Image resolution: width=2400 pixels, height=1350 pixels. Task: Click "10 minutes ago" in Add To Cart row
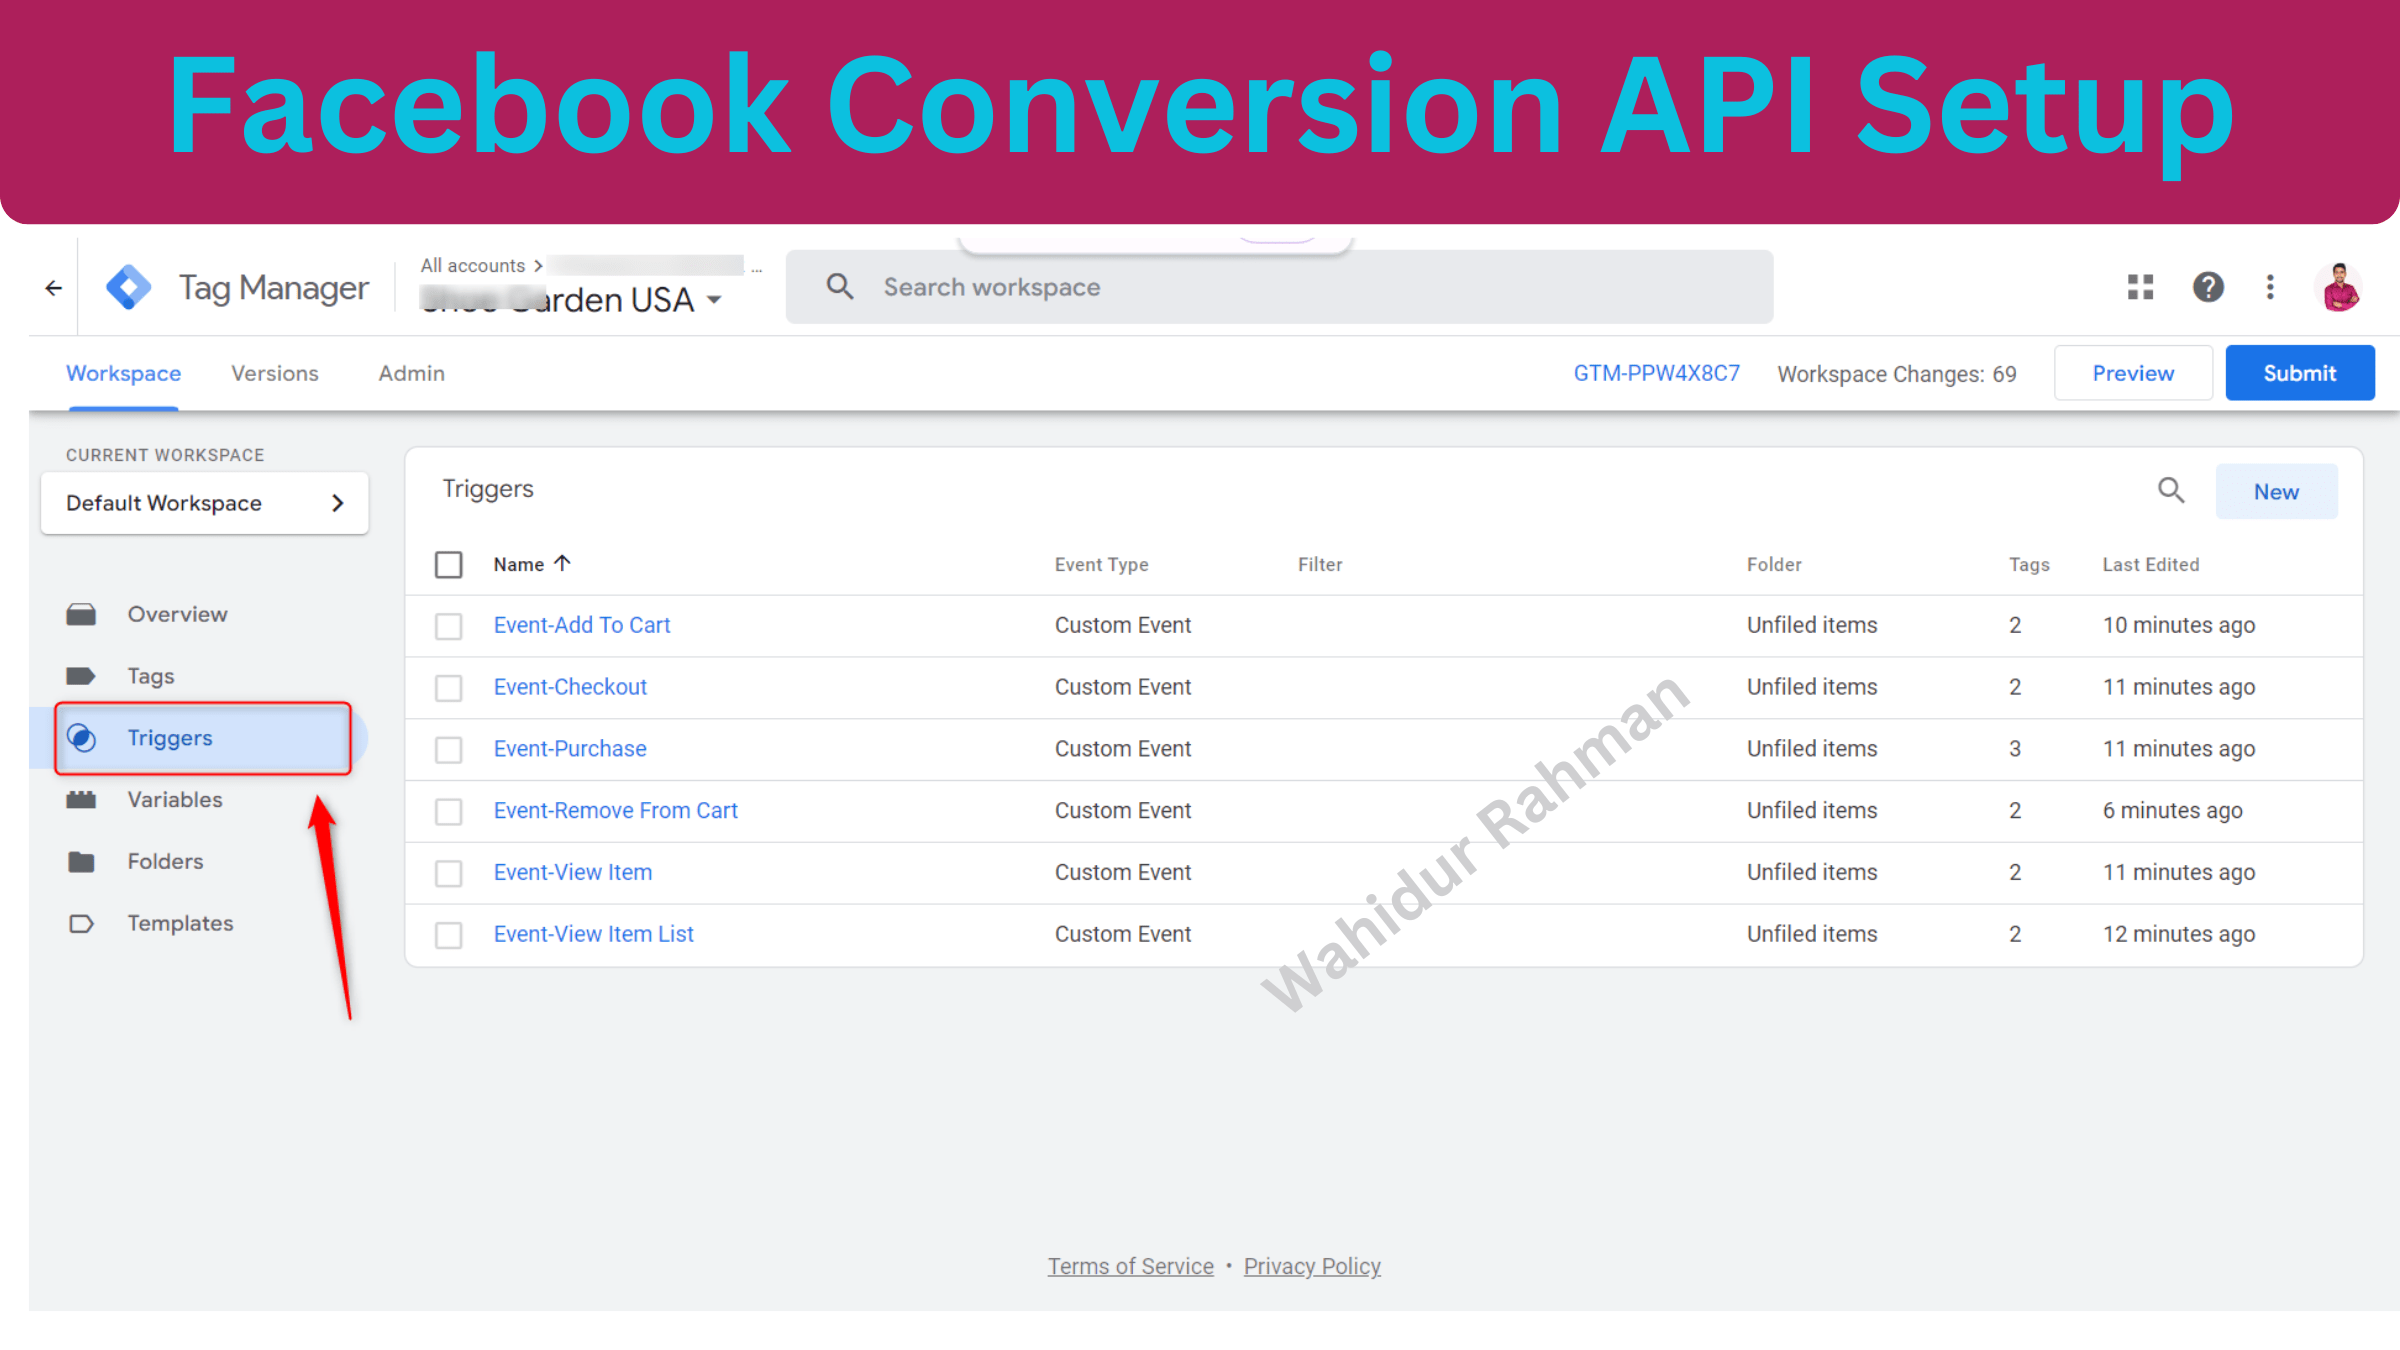click(x=2179, y=625)
